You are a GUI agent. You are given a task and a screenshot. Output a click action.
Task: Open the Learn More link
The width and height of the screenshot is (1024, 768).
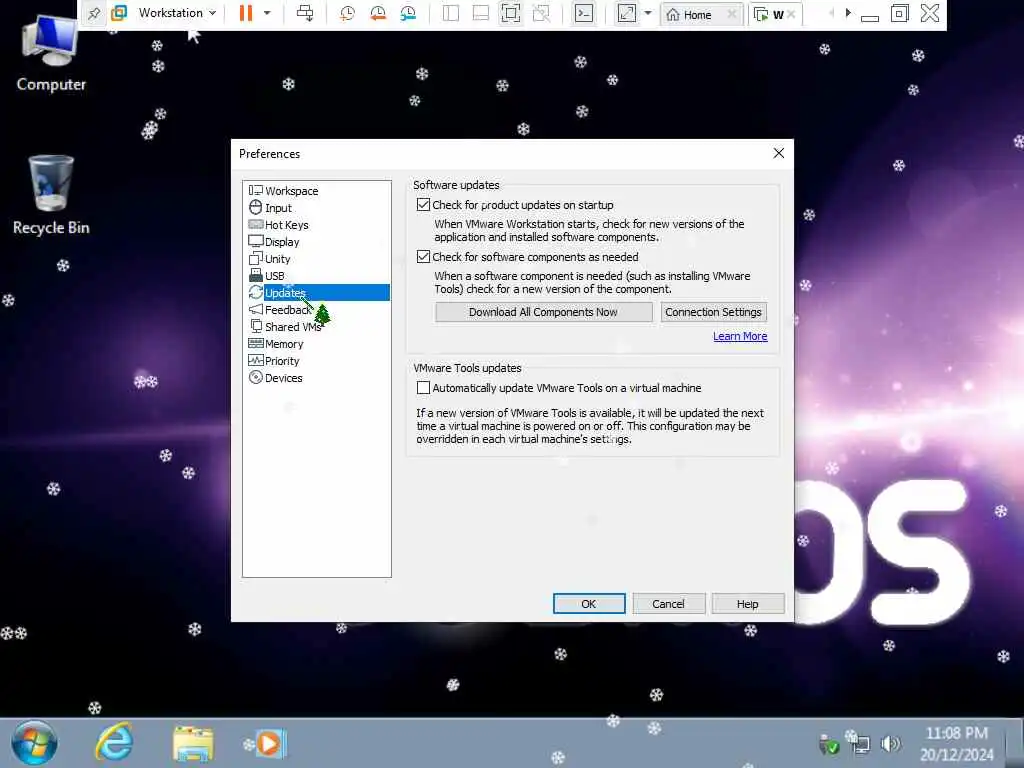740,336
